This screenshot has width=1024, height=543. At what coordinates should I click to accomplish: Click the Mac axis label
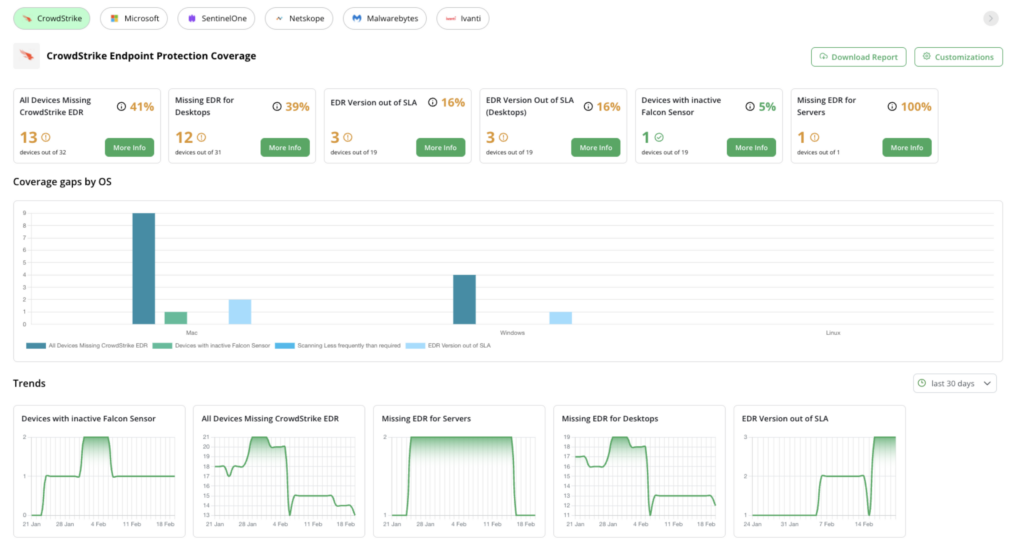(191, 333)
